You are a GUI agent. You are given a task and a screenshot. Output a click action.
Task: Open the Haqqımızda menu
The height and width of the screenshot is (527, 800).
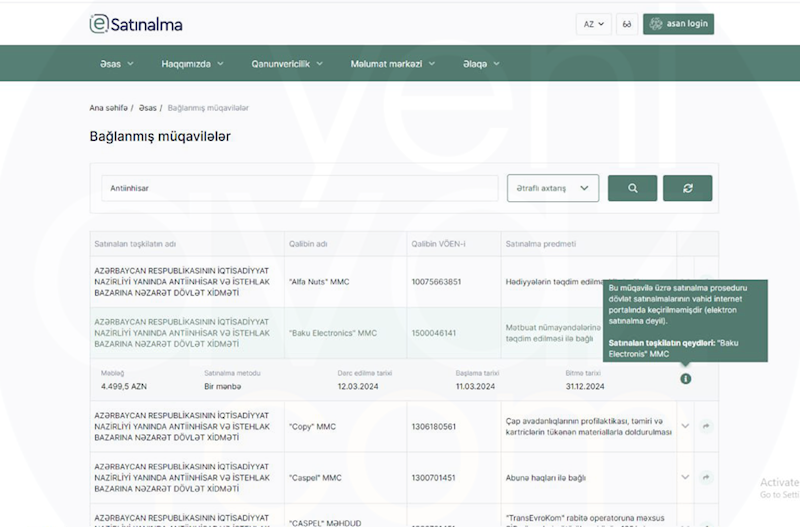pyautogui.click(x=192, y=64)
